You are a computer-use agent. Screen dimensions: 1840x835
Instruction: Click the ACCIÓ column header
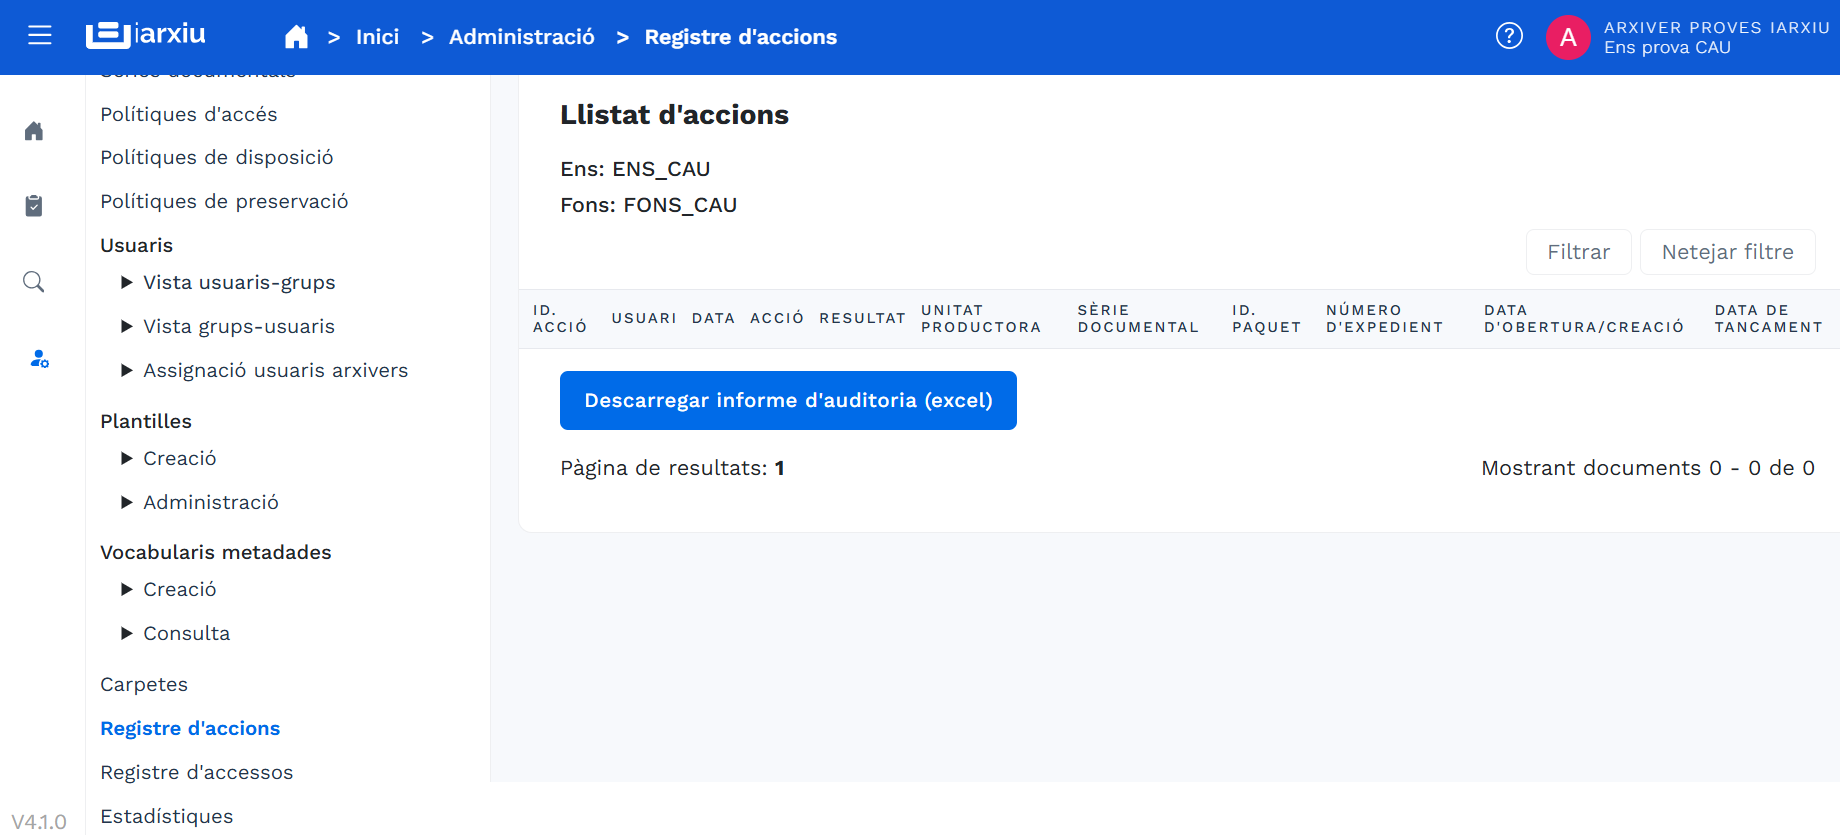777,318
